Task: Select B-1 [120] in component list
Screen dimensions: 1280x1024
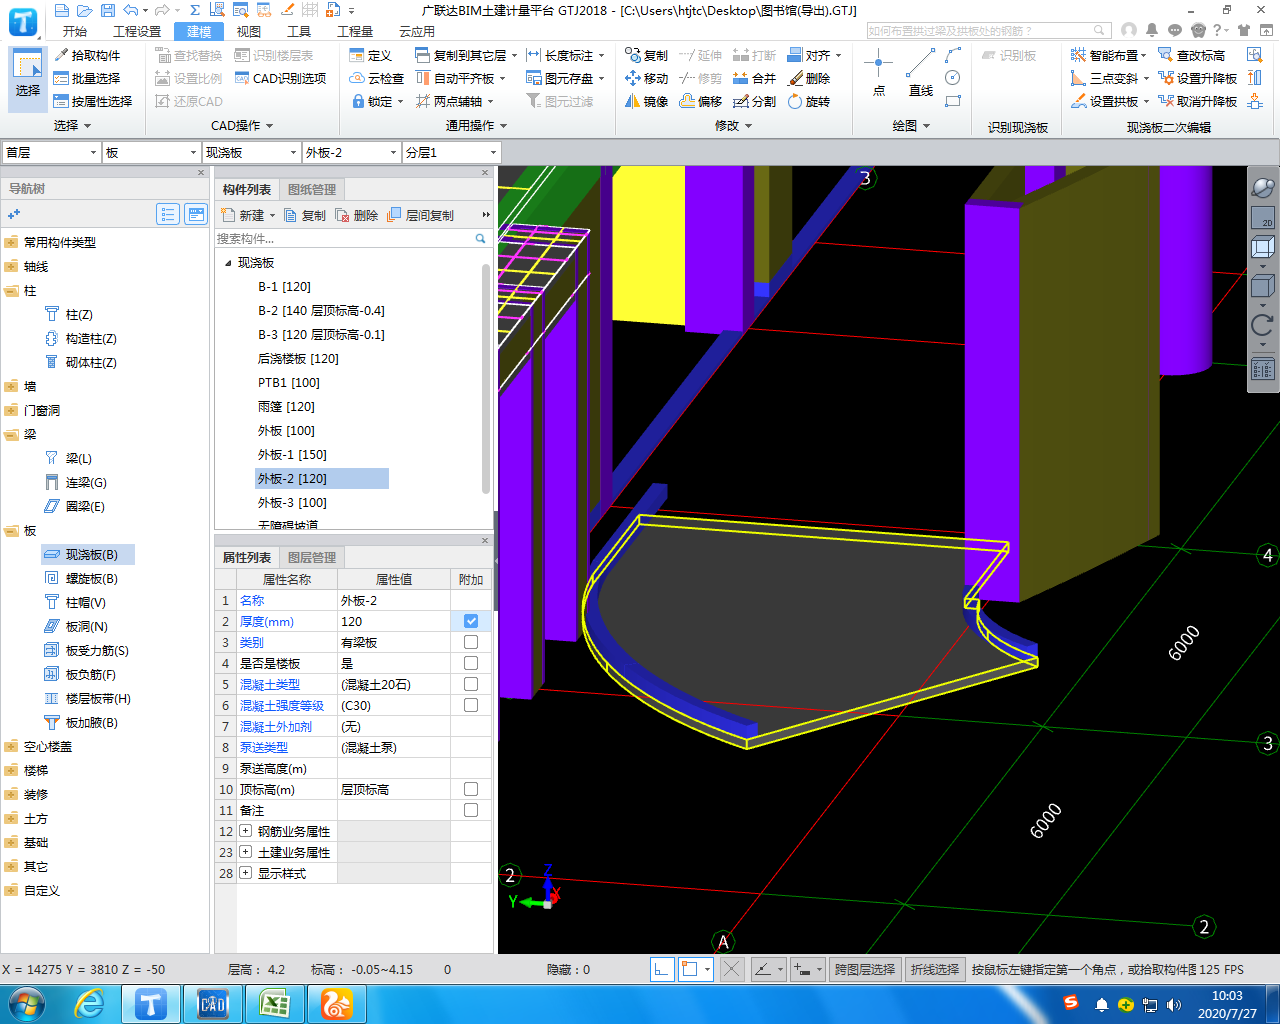Action: [x=284, y=286]
